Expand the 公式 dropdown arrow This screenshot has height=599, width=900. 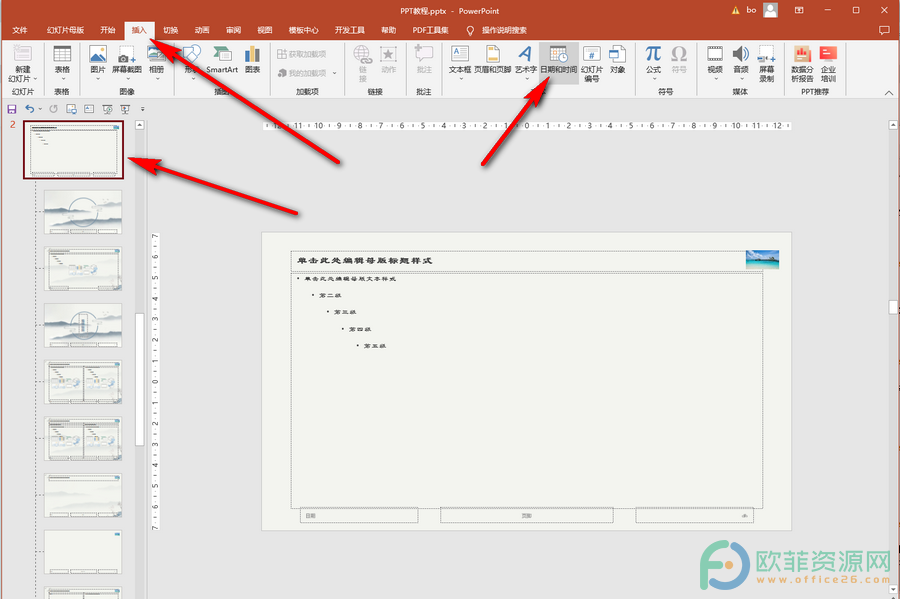[x=653, y=79]
